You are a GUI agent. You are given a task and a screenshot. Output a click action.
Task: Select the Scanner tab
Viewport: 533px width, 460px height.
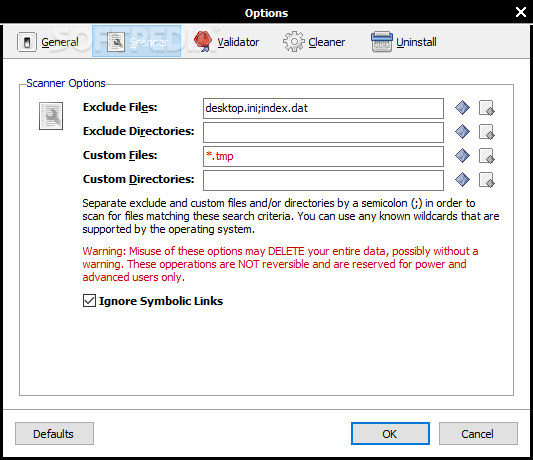[x=136, y=41]
